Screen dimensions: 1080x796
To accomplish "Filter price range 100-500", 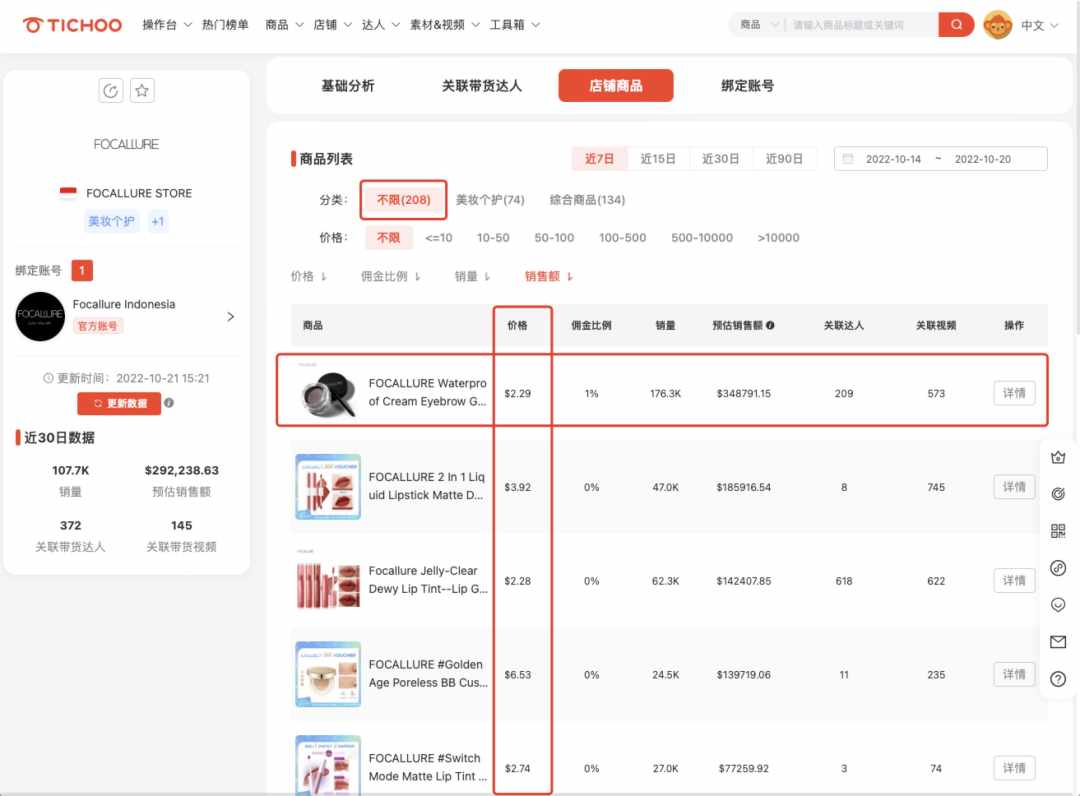I will (x=623, y=238).
